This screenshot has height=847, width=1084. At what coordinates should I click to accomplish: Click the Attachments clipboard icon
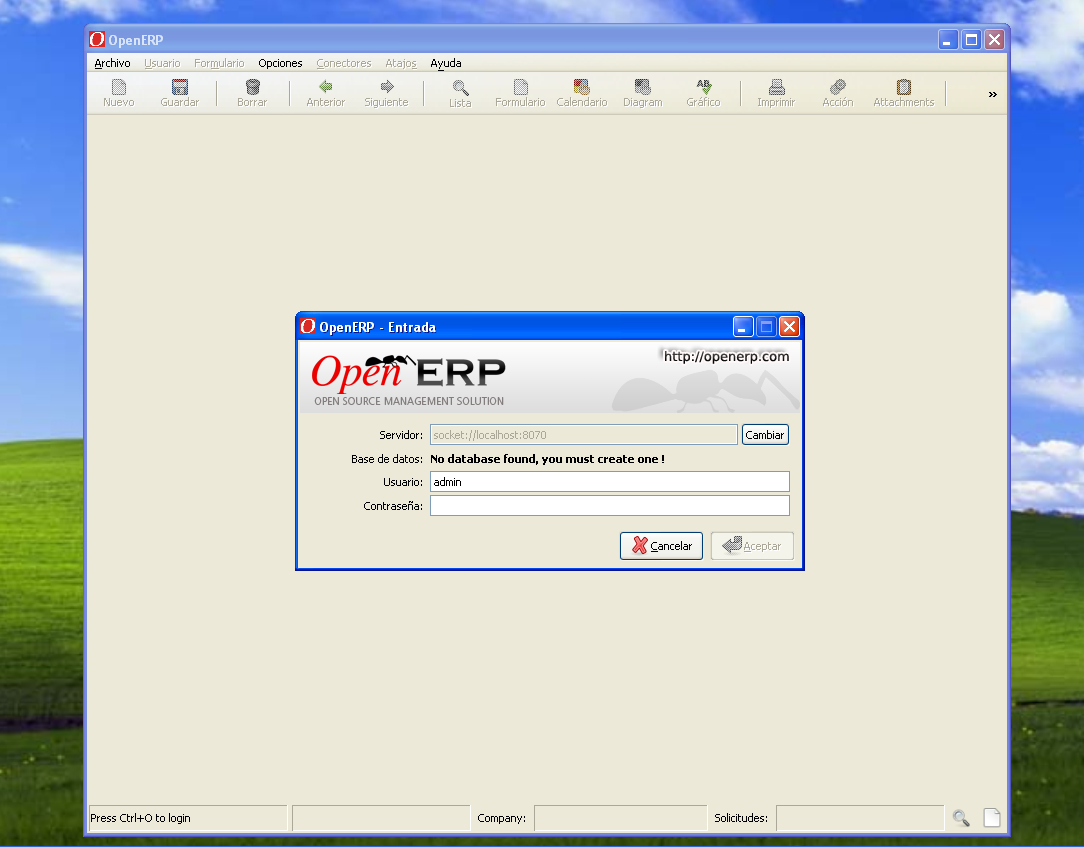point(903,88)
